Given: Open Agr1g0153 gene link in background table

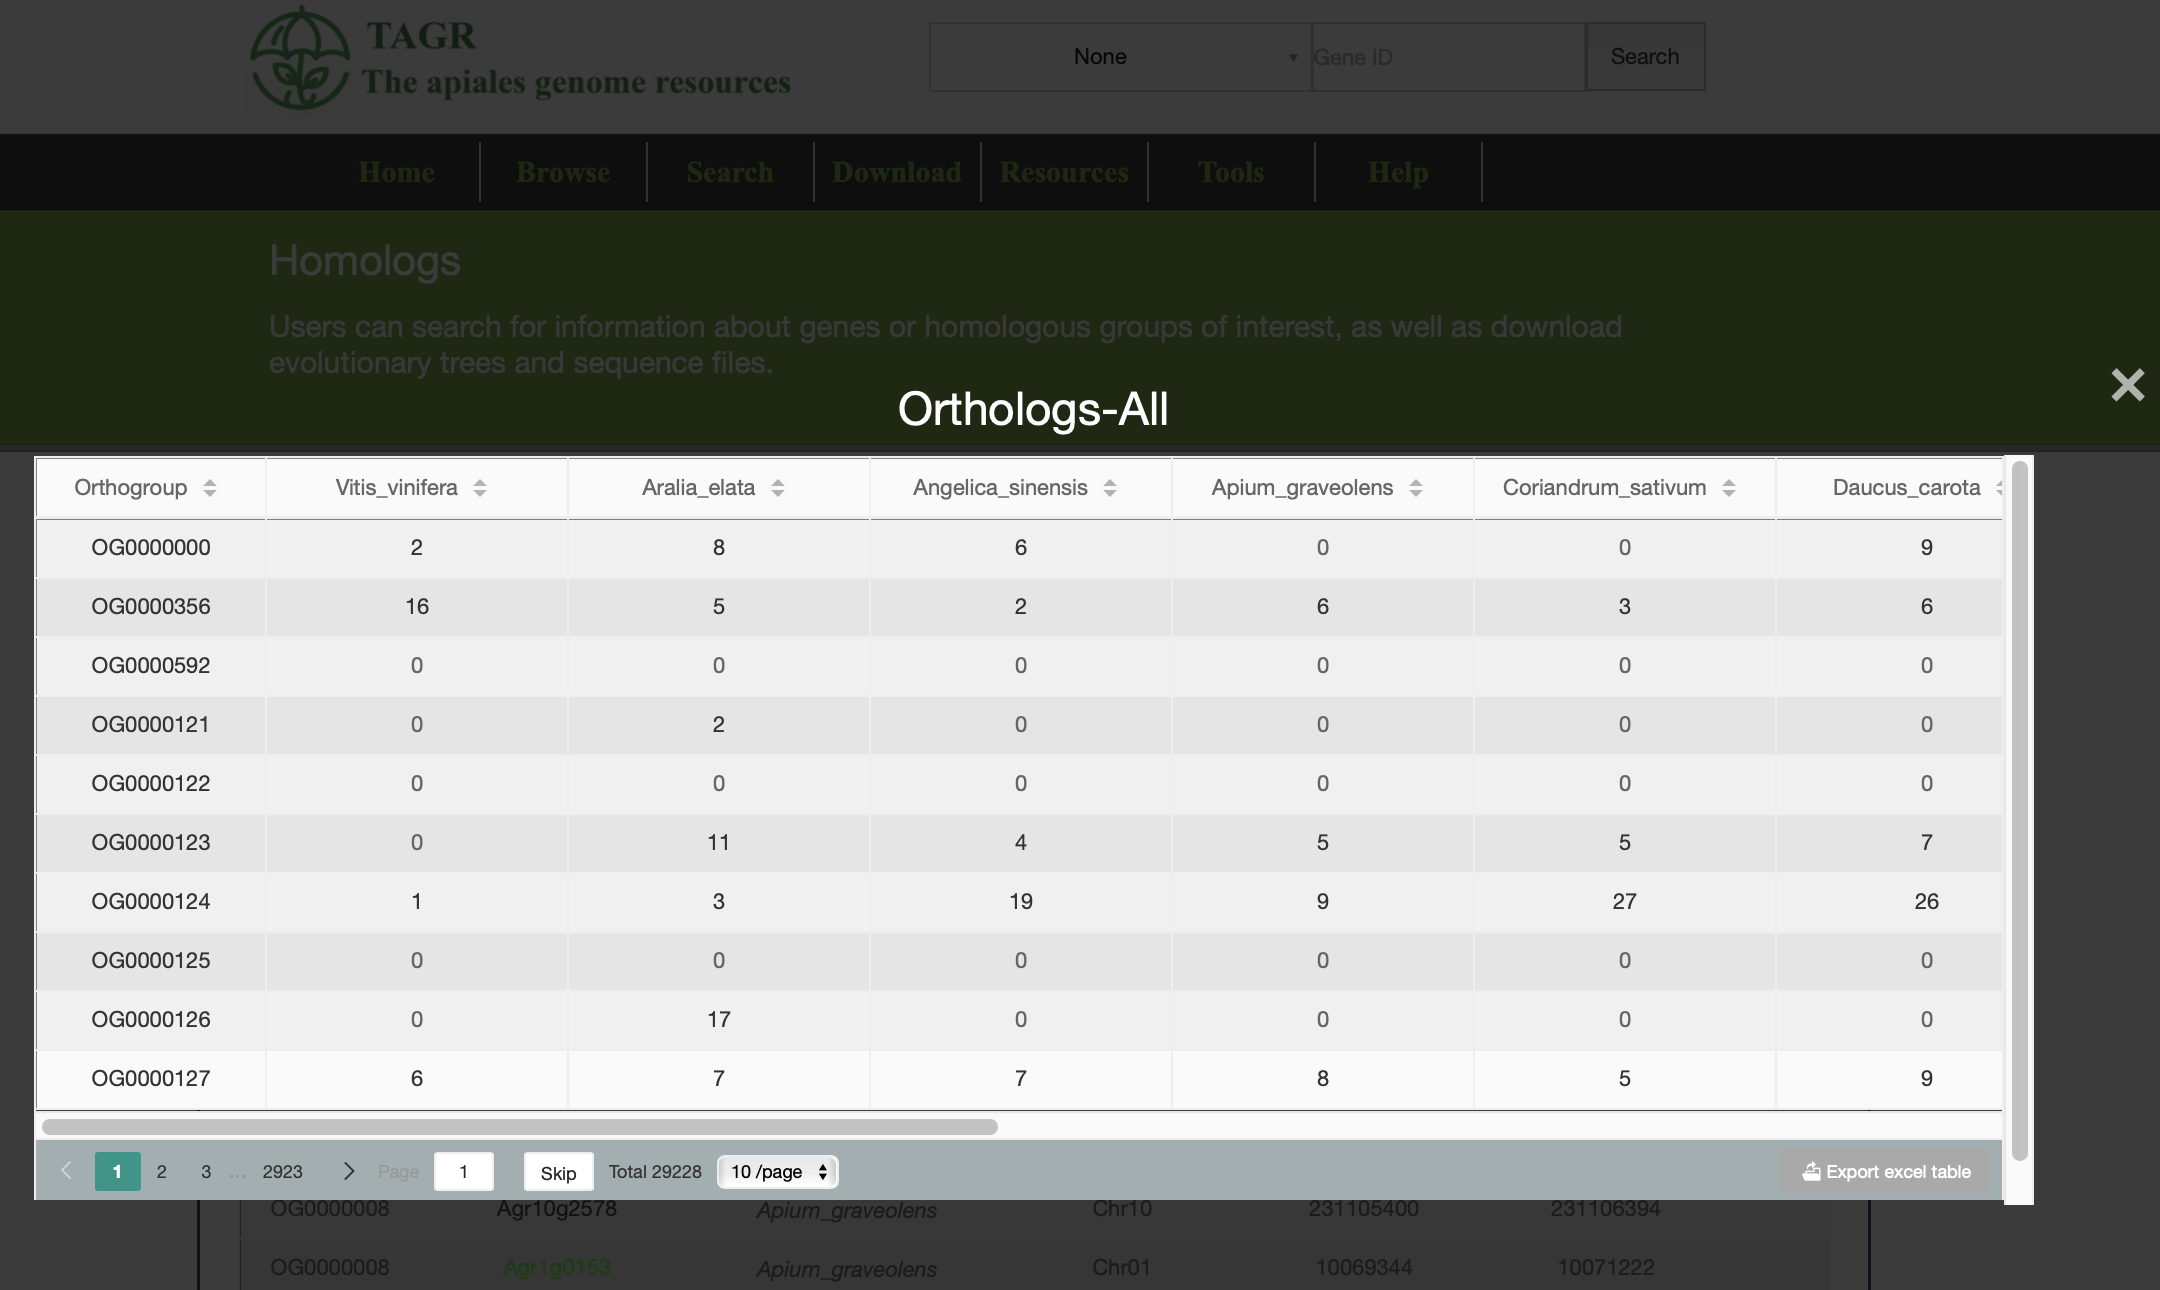Looking at the screenshot, I should [x=557, y=1268].
